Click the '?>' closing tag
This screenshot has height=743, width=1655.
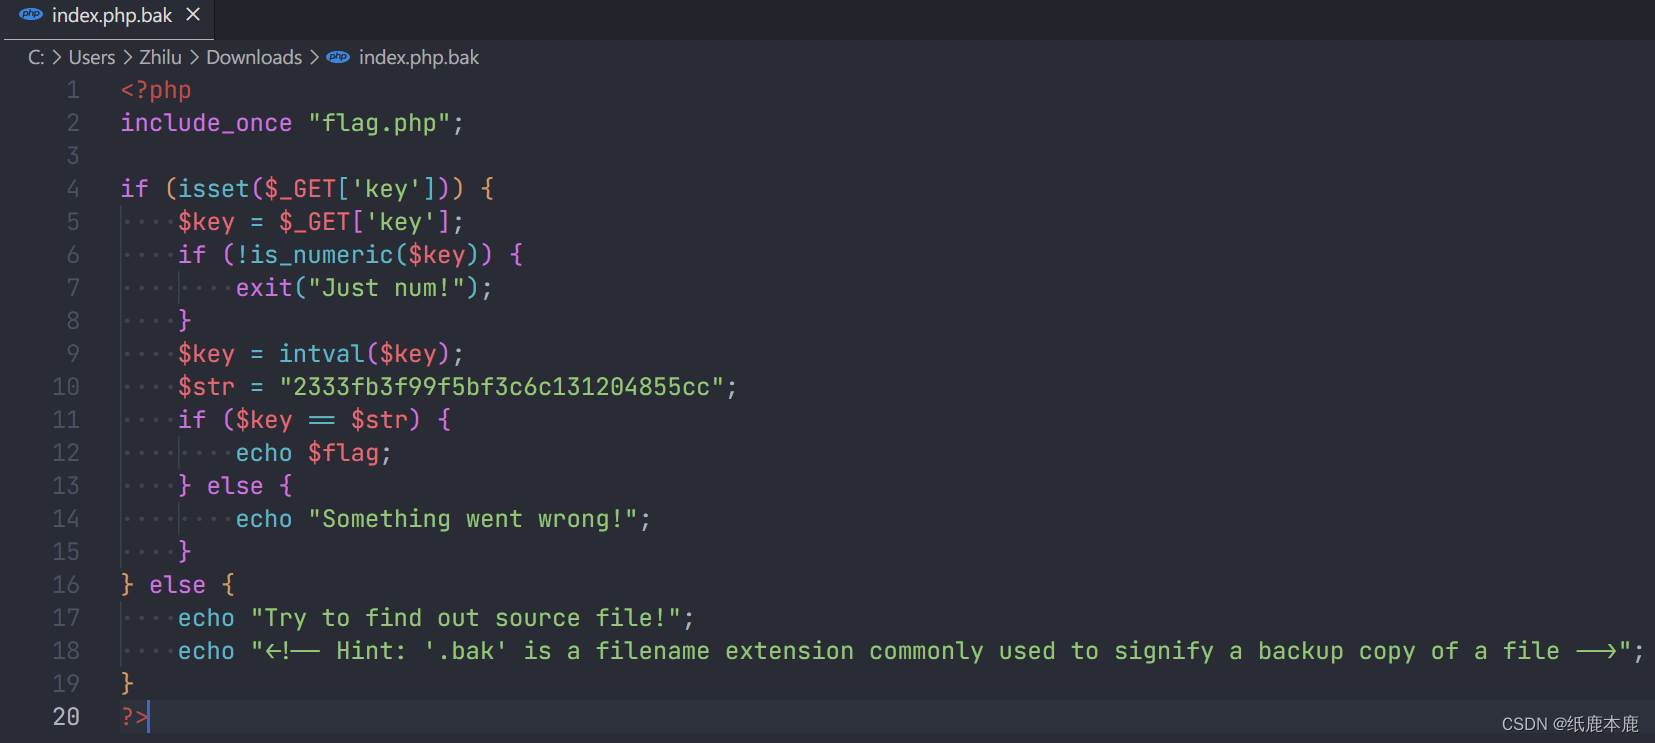[x=134, y=717]
